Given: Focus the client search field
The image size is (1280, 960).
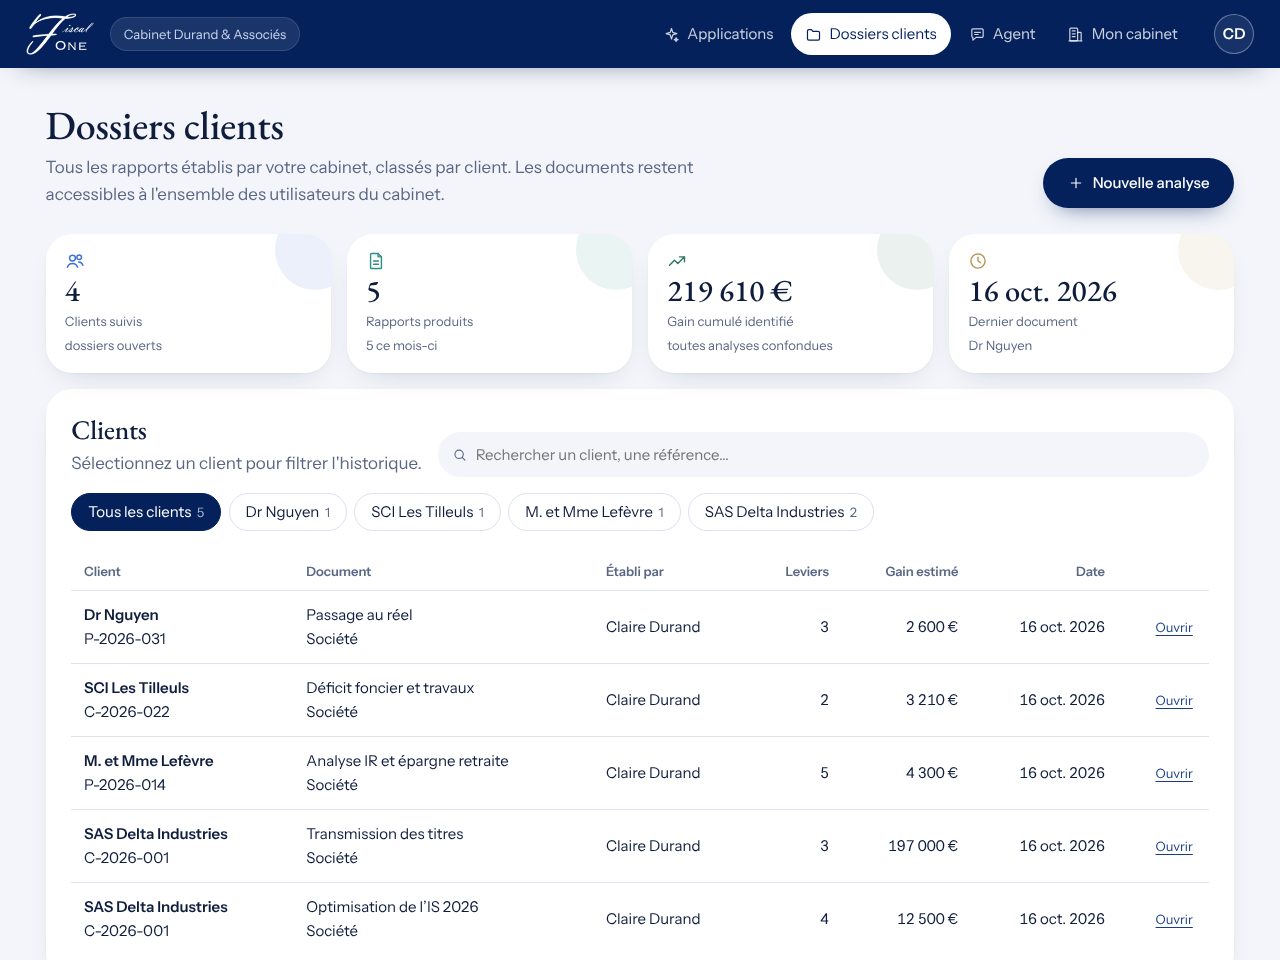Looking at the screenshot, I should (823, 455).
